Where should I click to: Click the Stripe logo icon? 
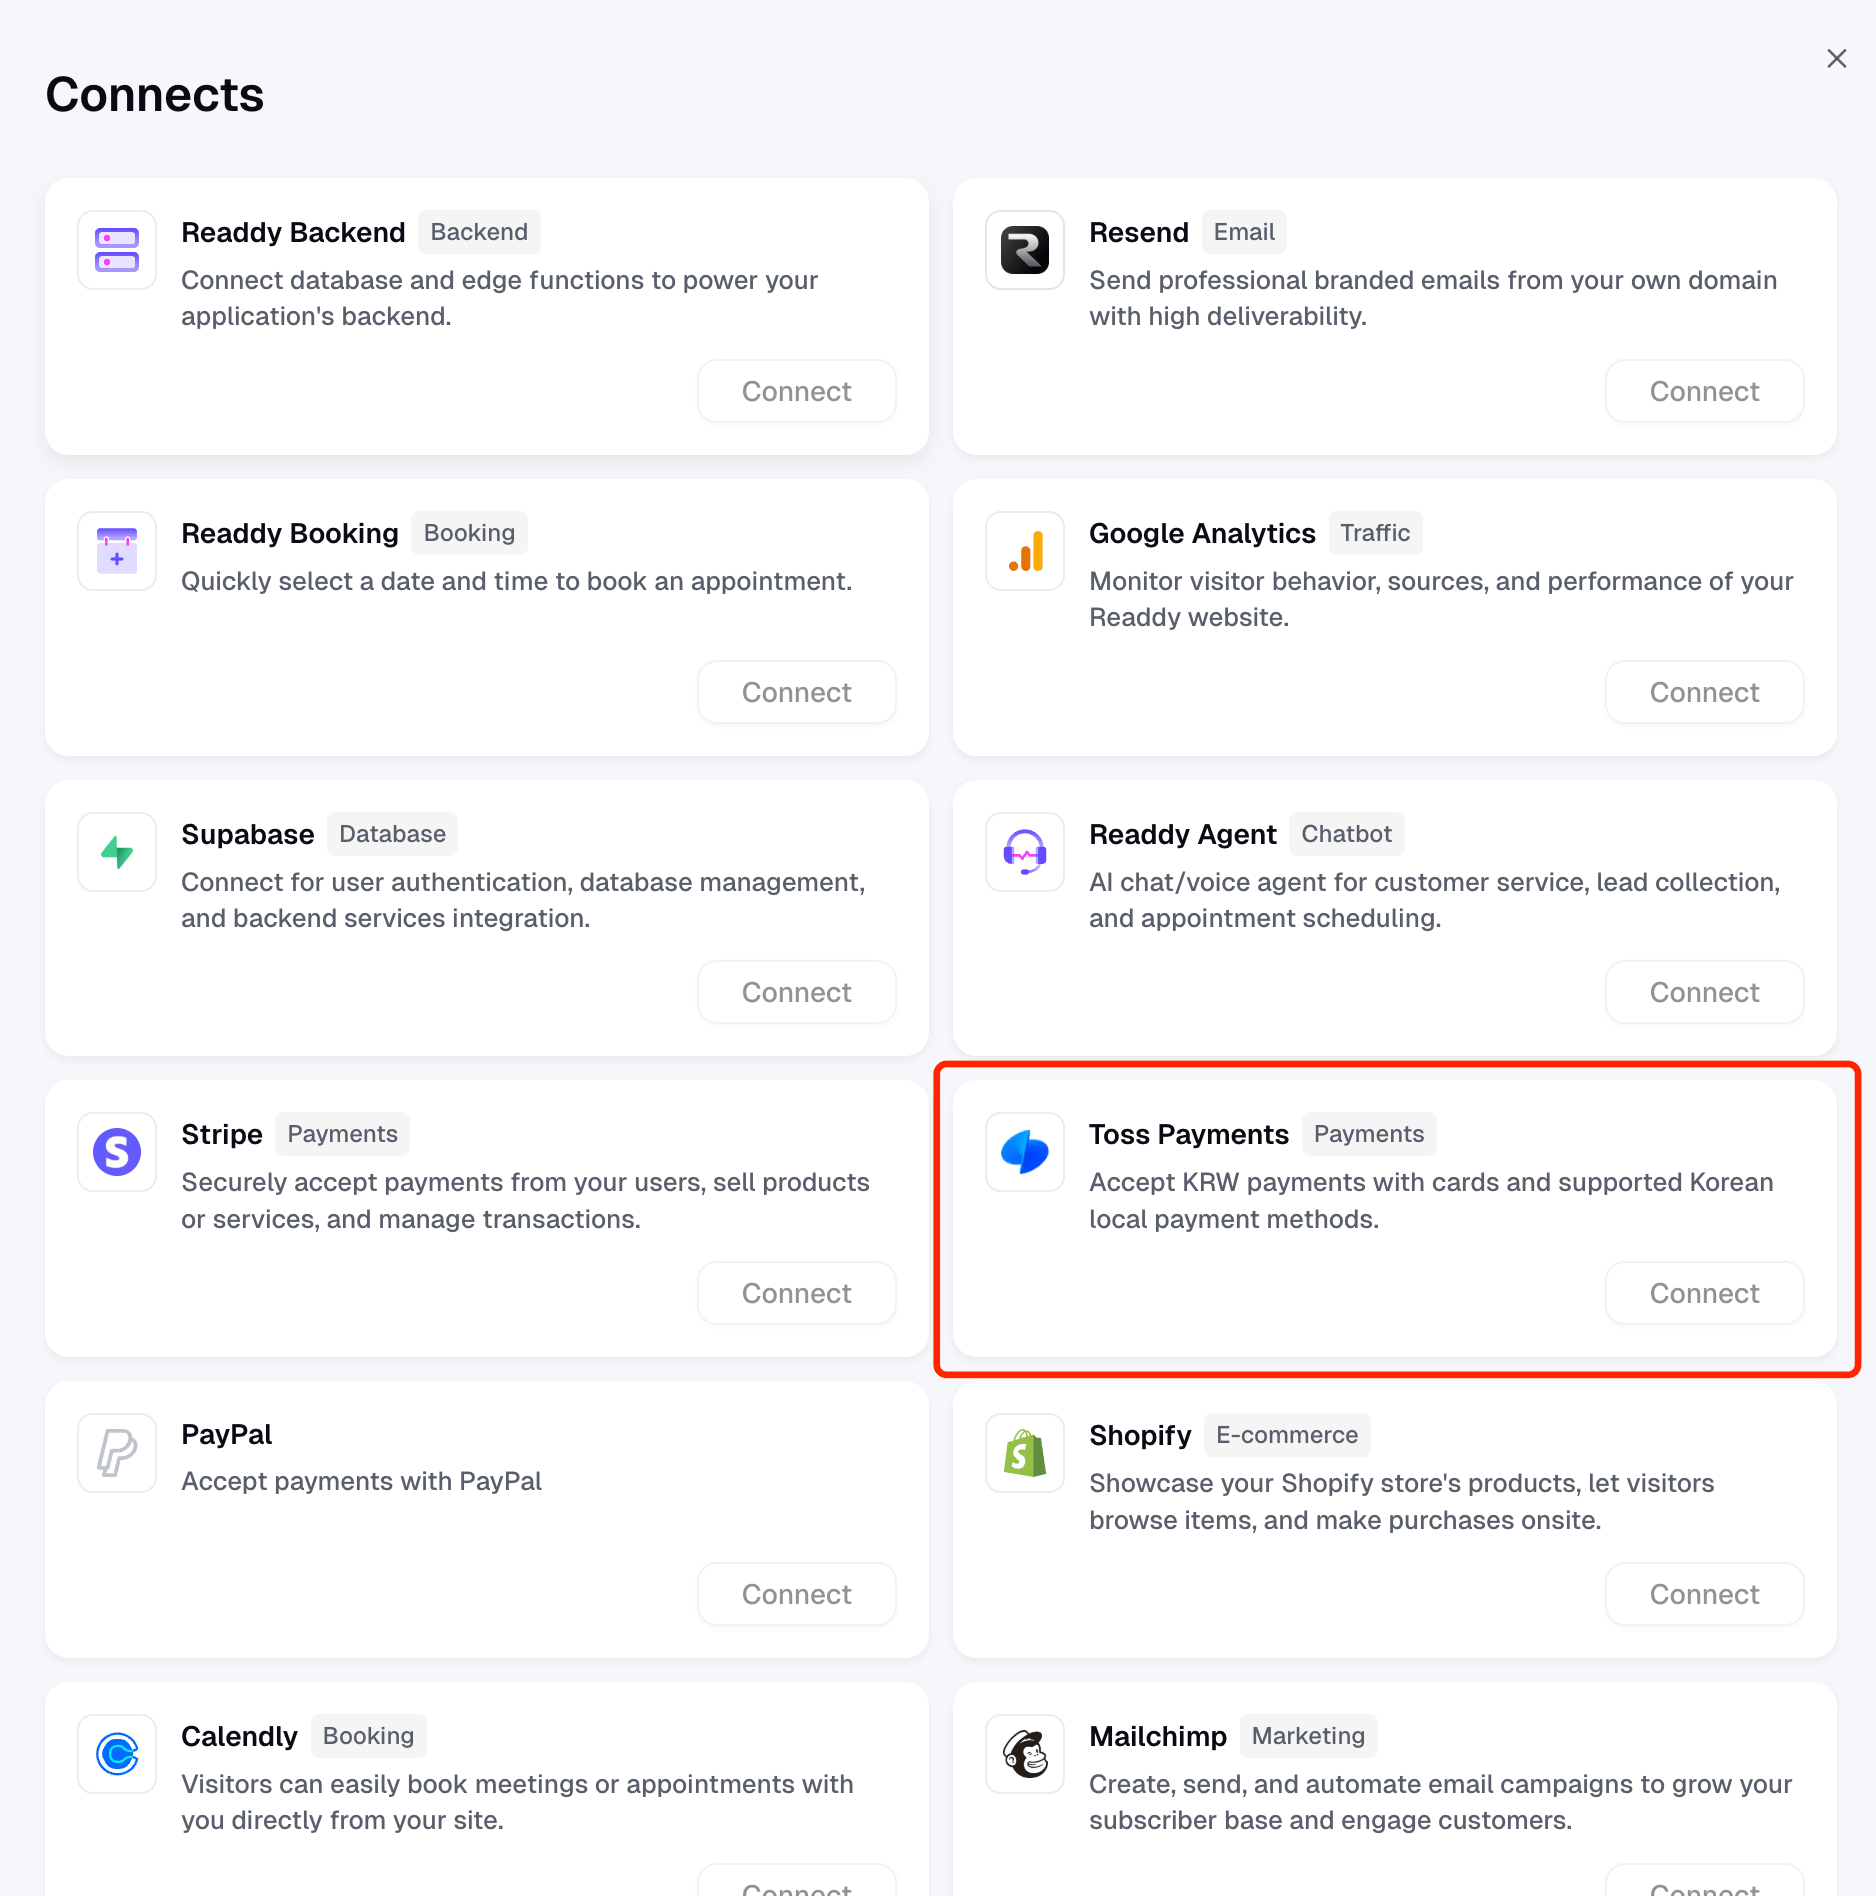pyautogui.click(x=117, y=1152)
